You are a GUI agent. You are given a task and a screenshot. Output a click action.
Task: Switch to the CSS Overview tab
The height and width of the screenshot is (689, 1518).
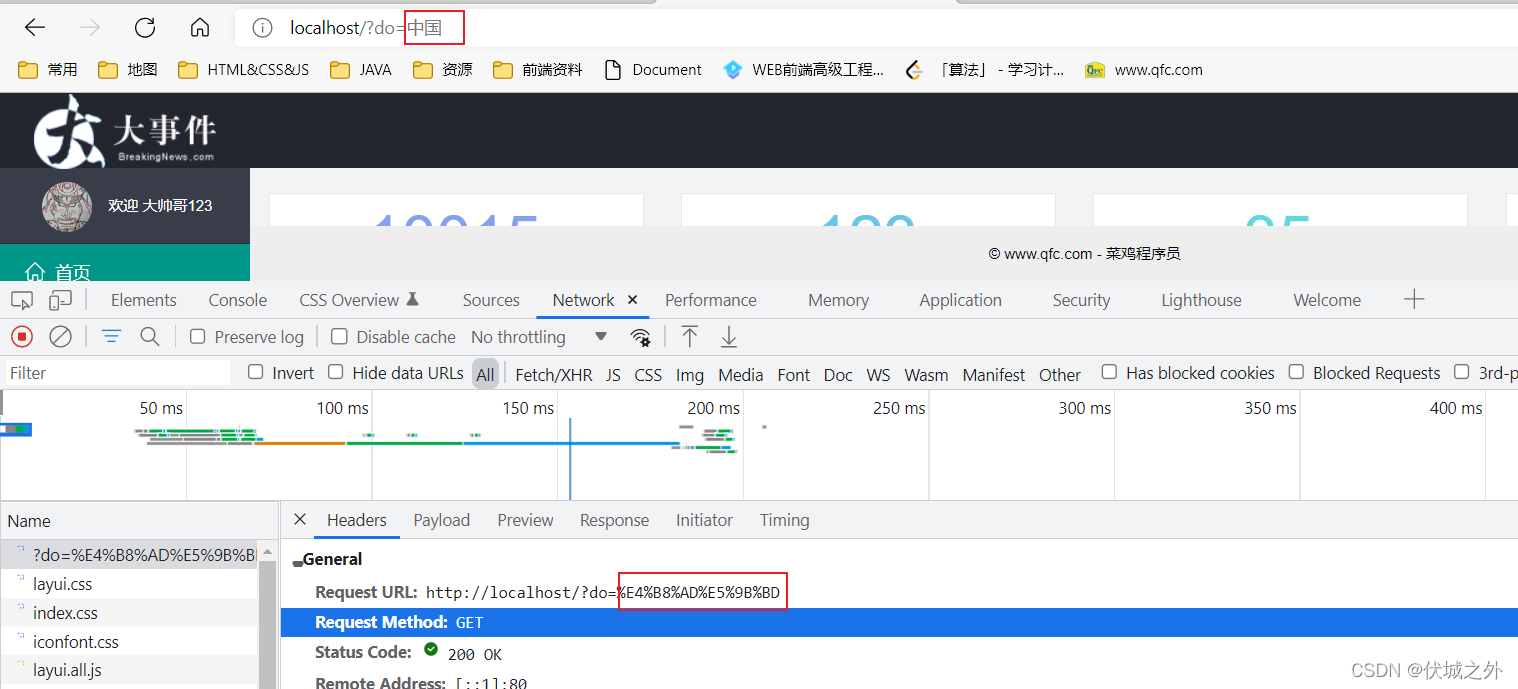(x=359, y=300)
